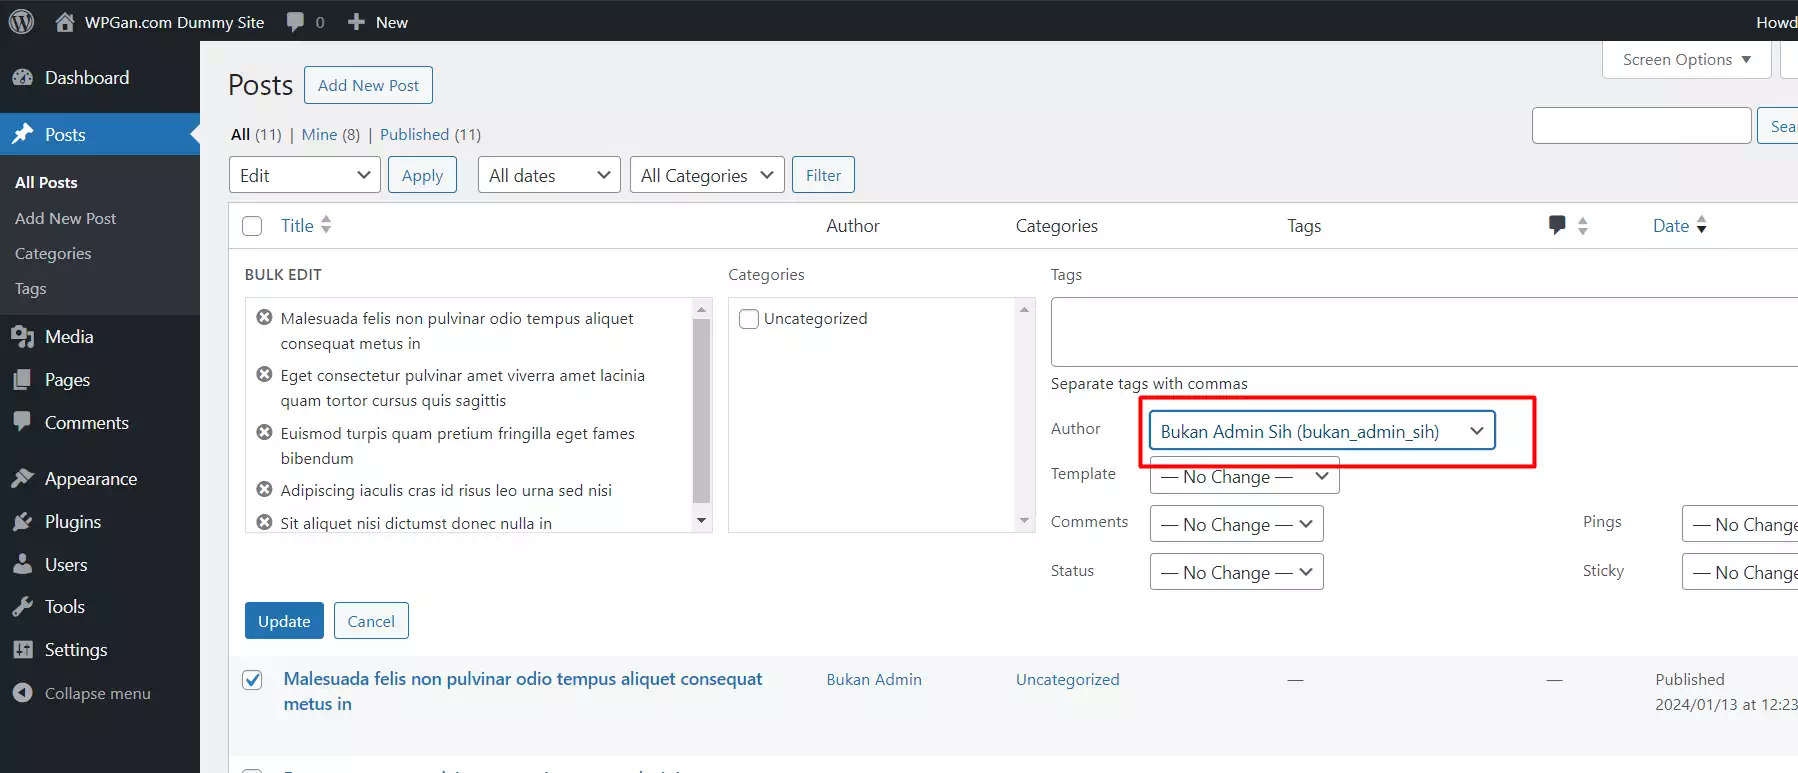The image size is (1798, 773).
Task: Remove 'Malesuada felis non pulvinar' from bulk edit
Action: 264,317
